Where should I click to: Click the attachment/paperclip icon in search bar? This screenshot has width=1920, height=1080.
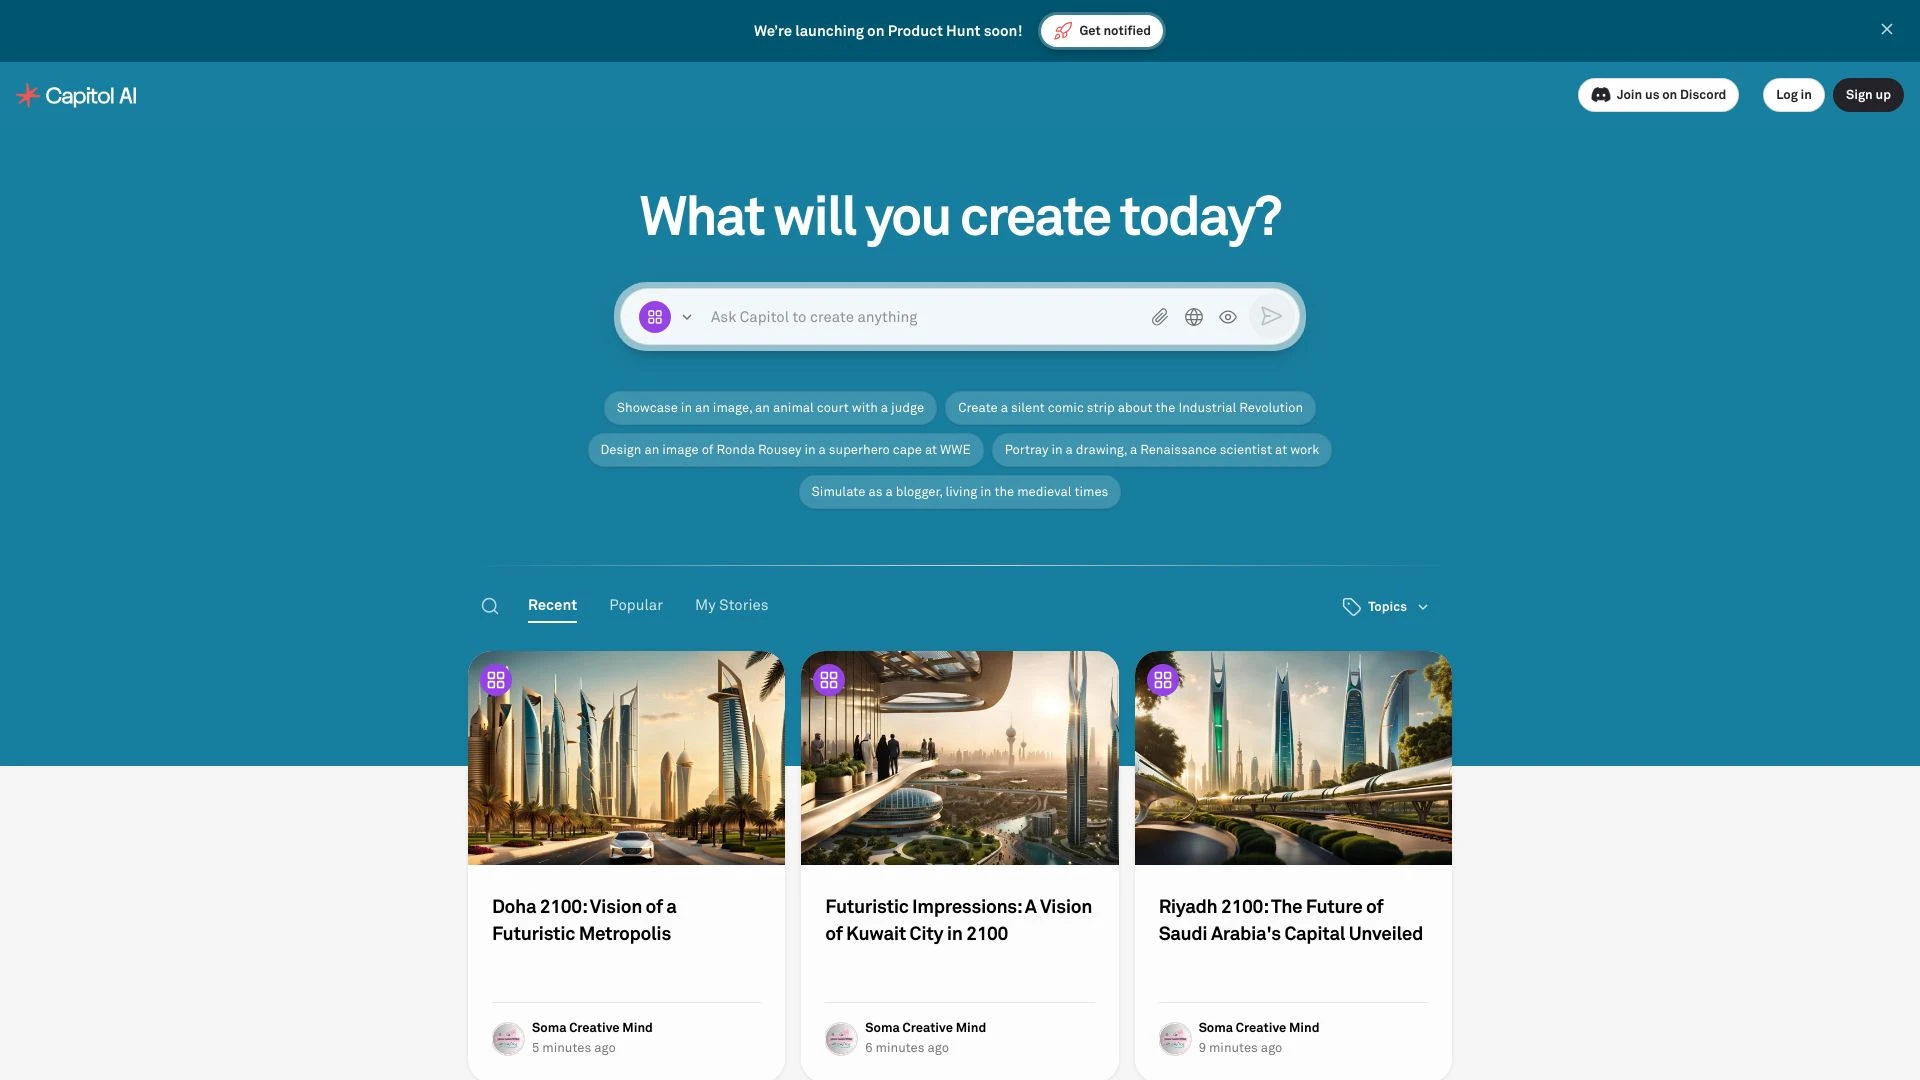(x=1158, y=316)
